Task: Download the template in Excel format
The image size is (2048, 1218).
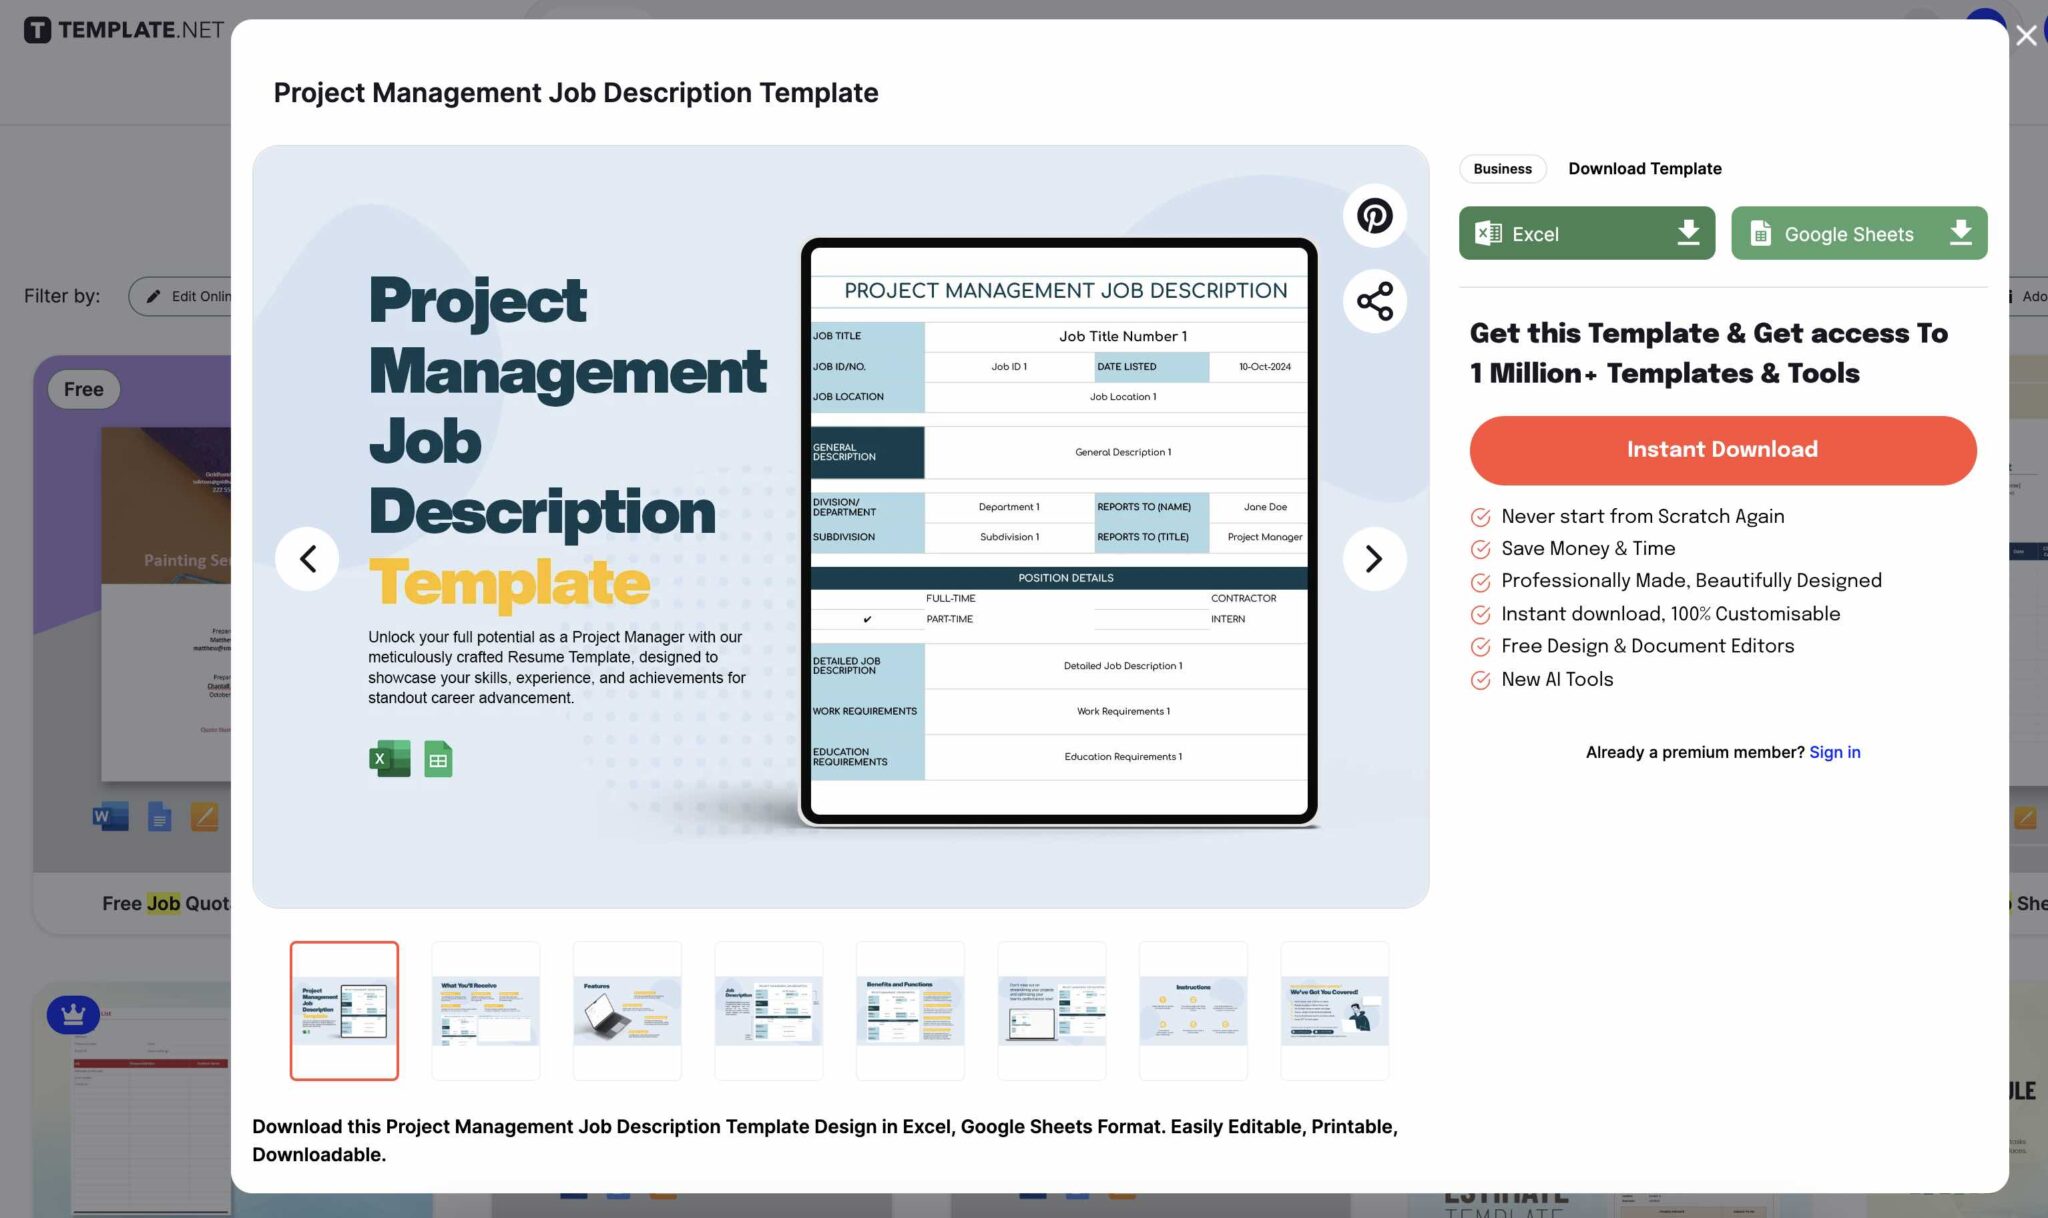Action: pyautogui.click(x=1586, y=233)
